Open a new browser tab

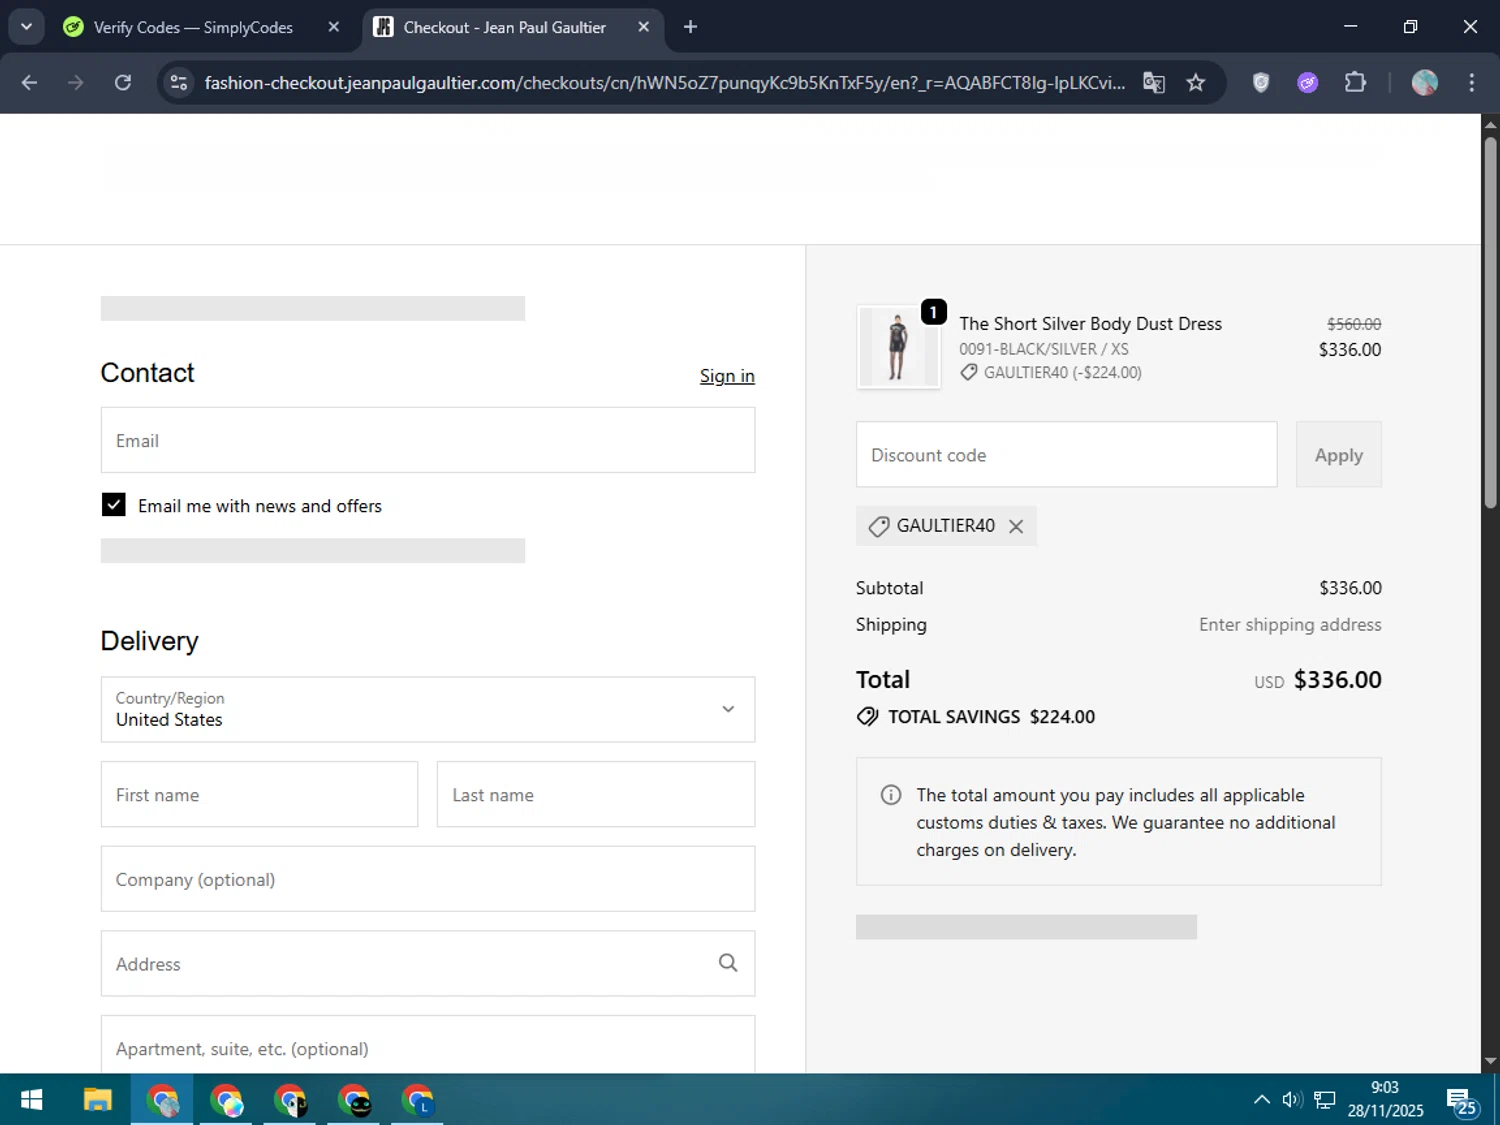690,27
